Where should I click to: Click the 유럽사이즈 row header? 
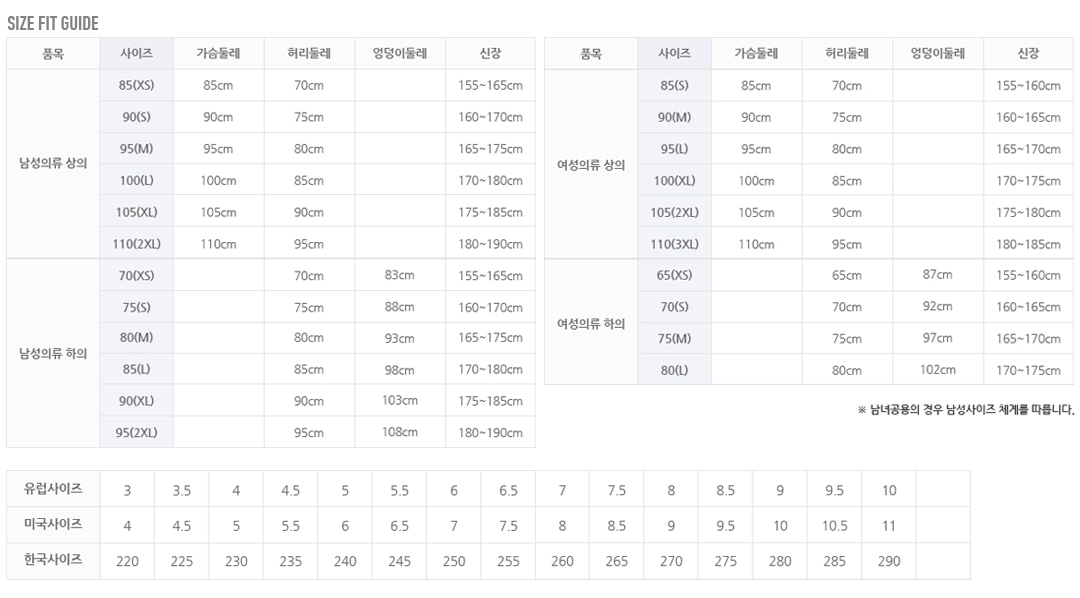[x=53, y=489]
